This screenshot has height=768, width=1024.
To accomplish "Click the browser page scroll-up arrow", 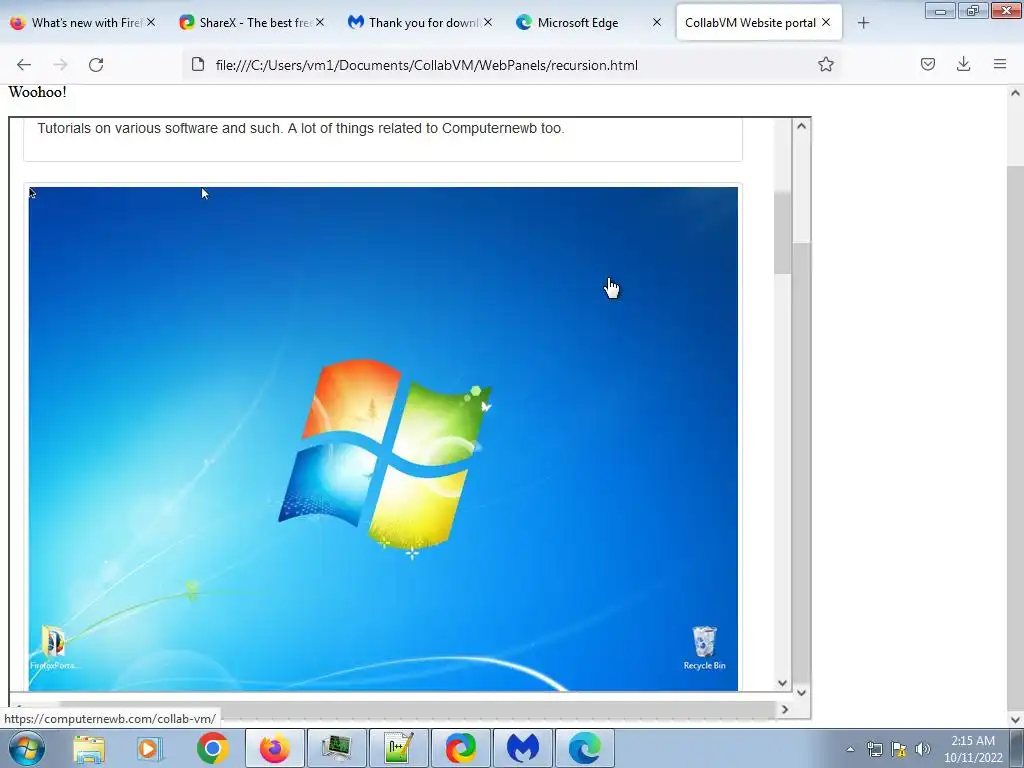I will click(1015, 93).
